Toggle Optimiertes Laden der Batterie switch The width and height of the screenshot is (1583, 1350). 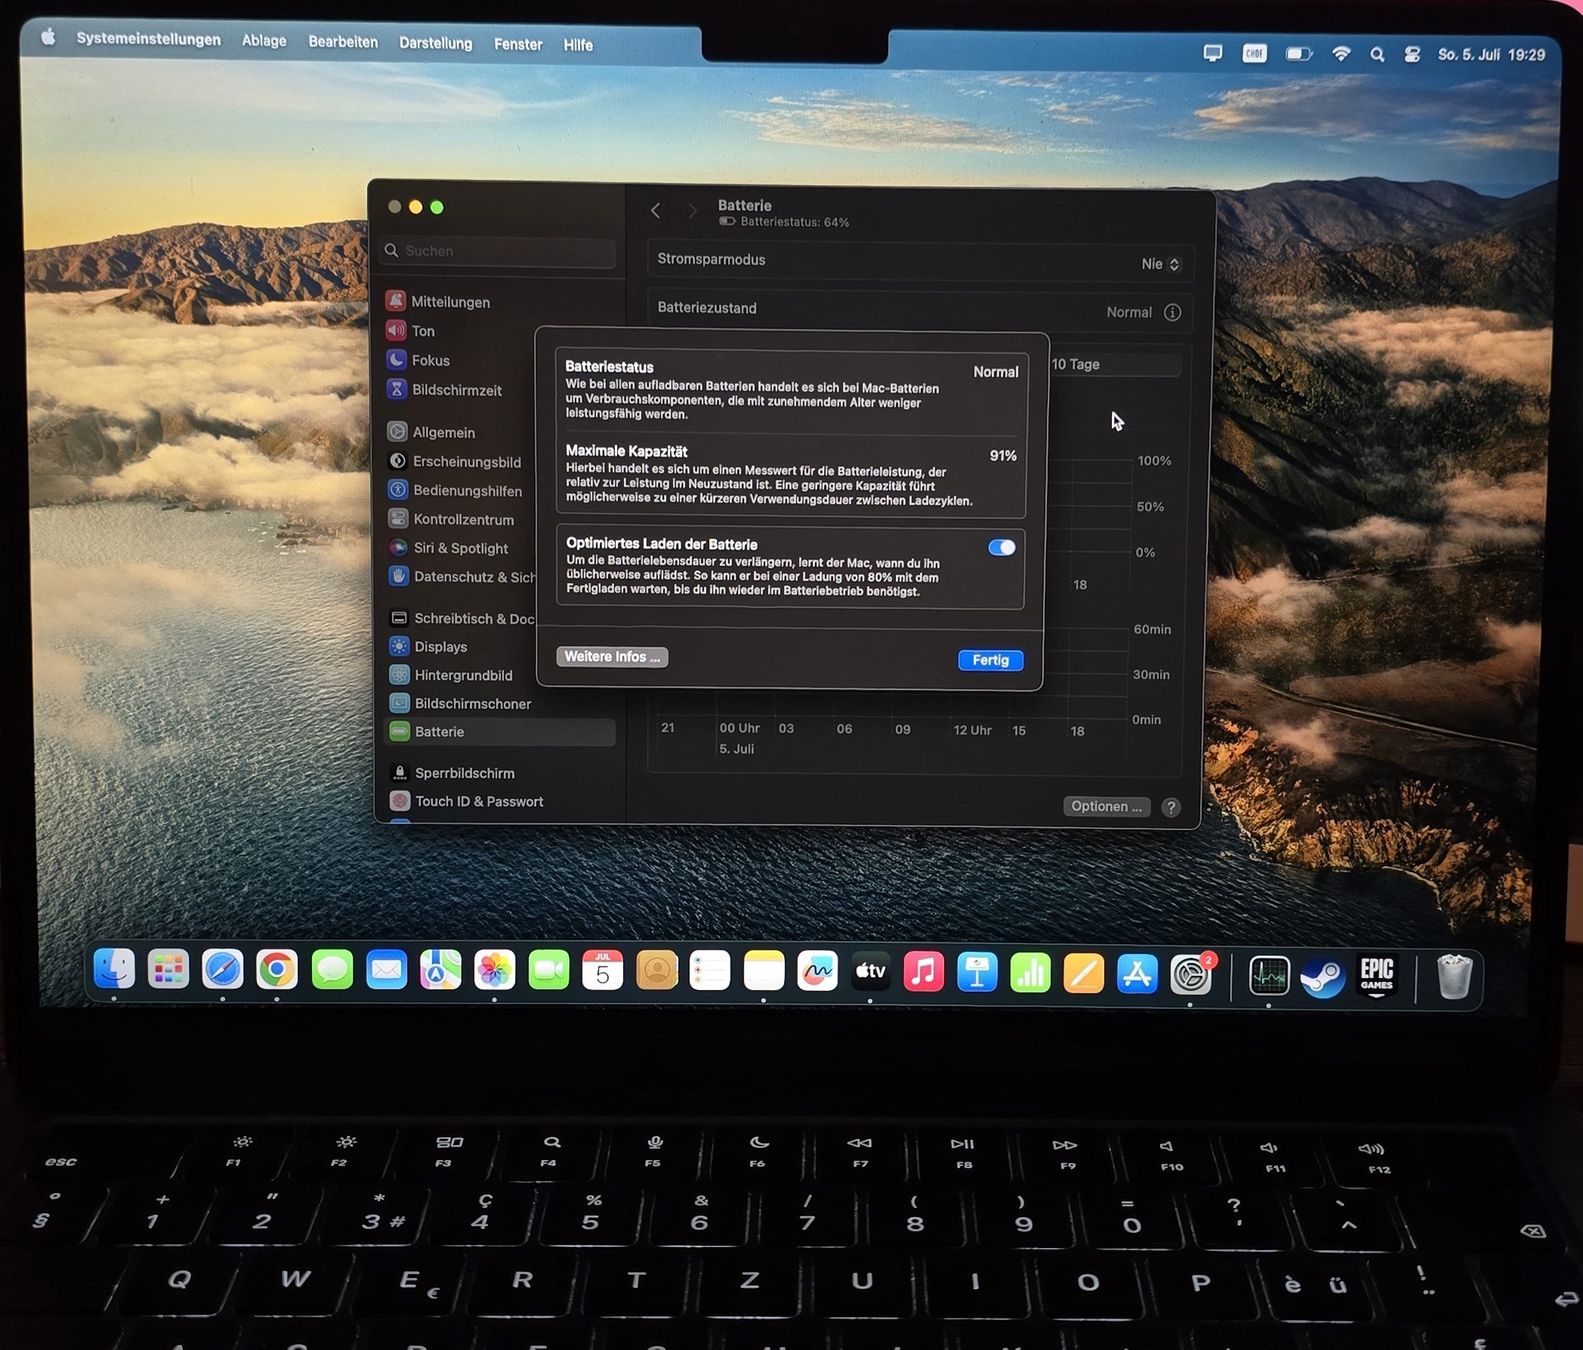coord(1001,547)
